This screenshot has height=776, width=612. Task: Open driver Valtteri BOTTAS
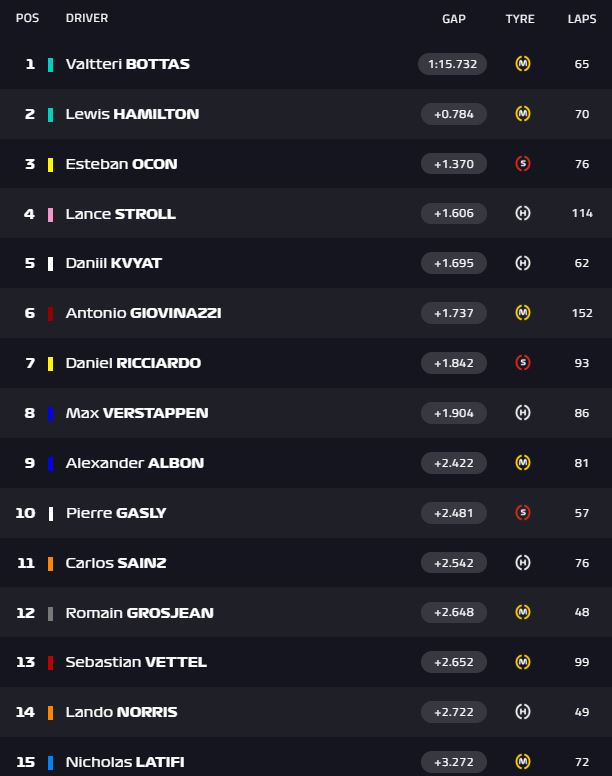[x=127, y=64]
